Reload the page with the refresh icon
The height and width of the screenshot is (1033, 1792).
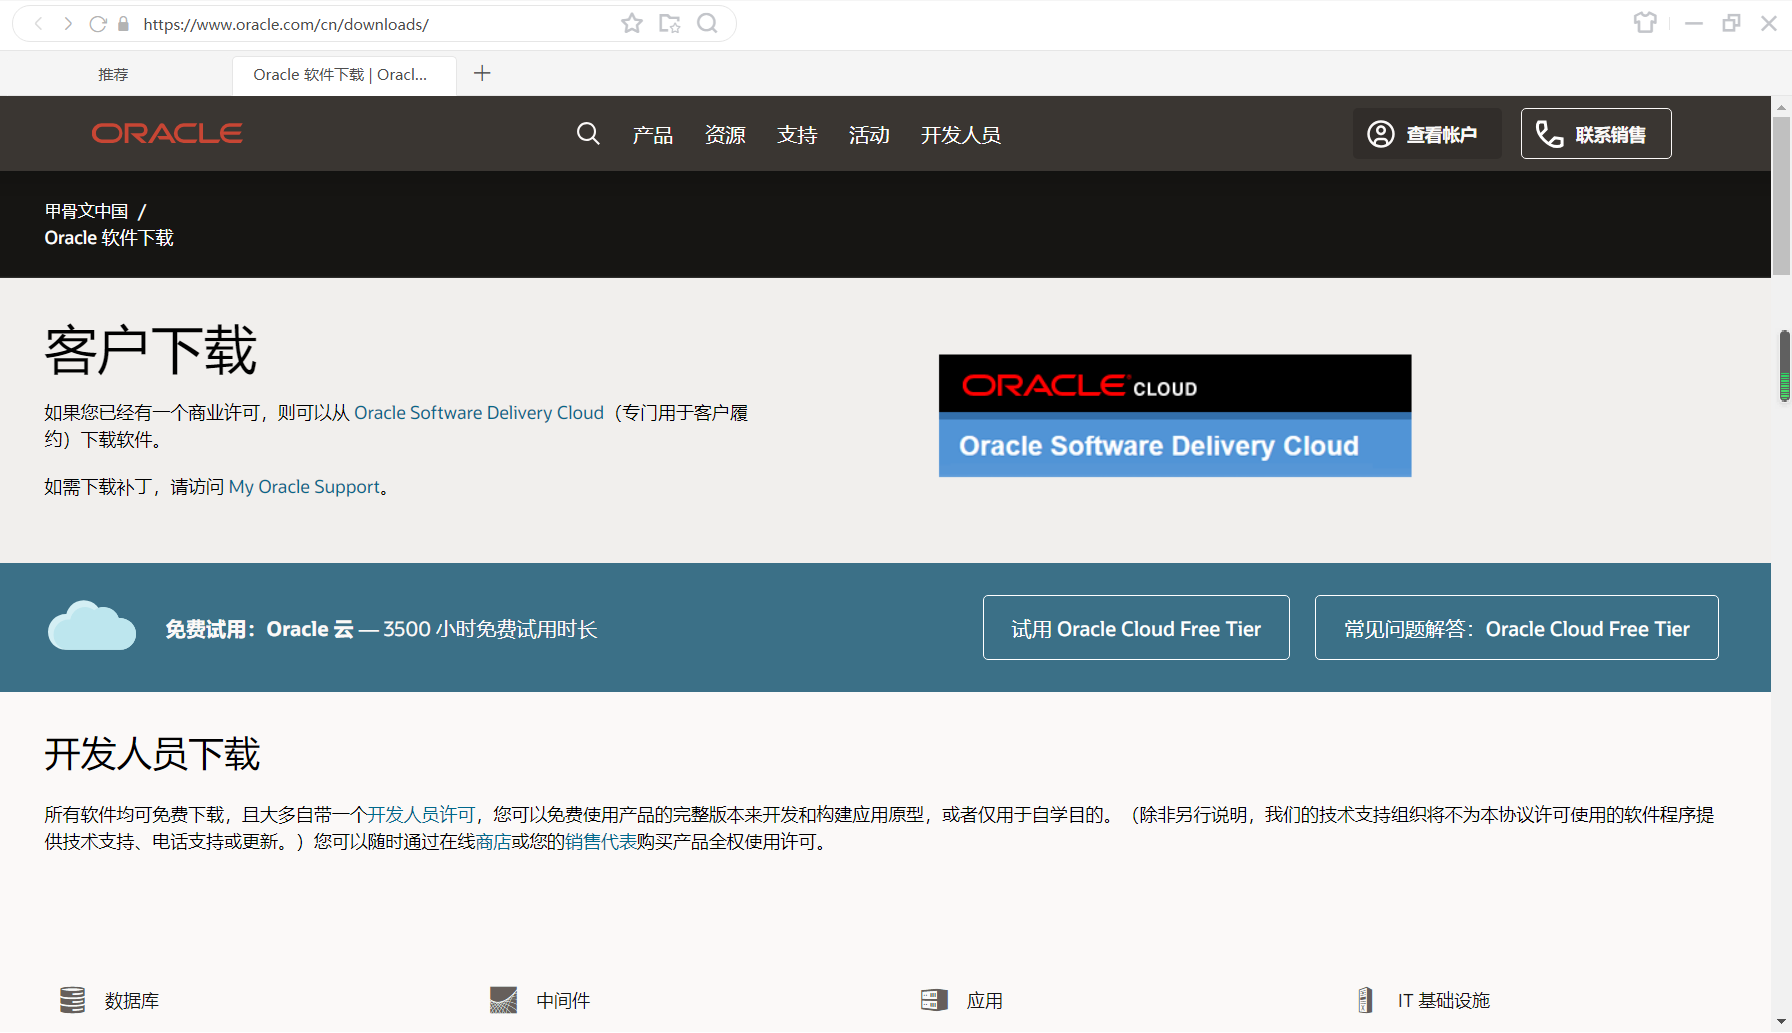click(x=98, y=24)
